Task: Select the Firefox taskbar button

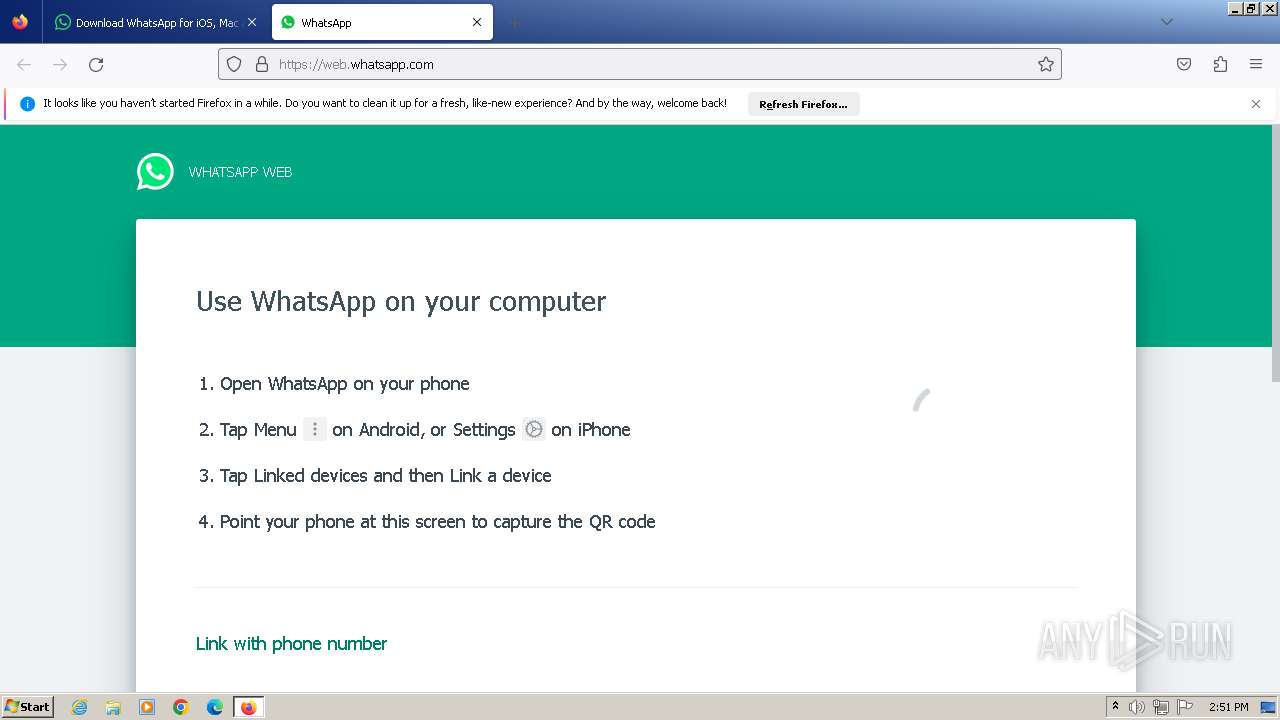Action: [x=248, y=707]
